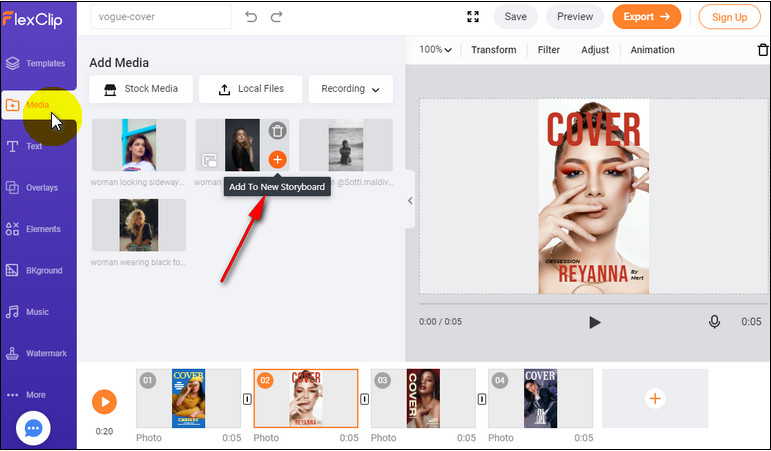Click the preview progress bar
771x451 pixels.
pos(593,304)
